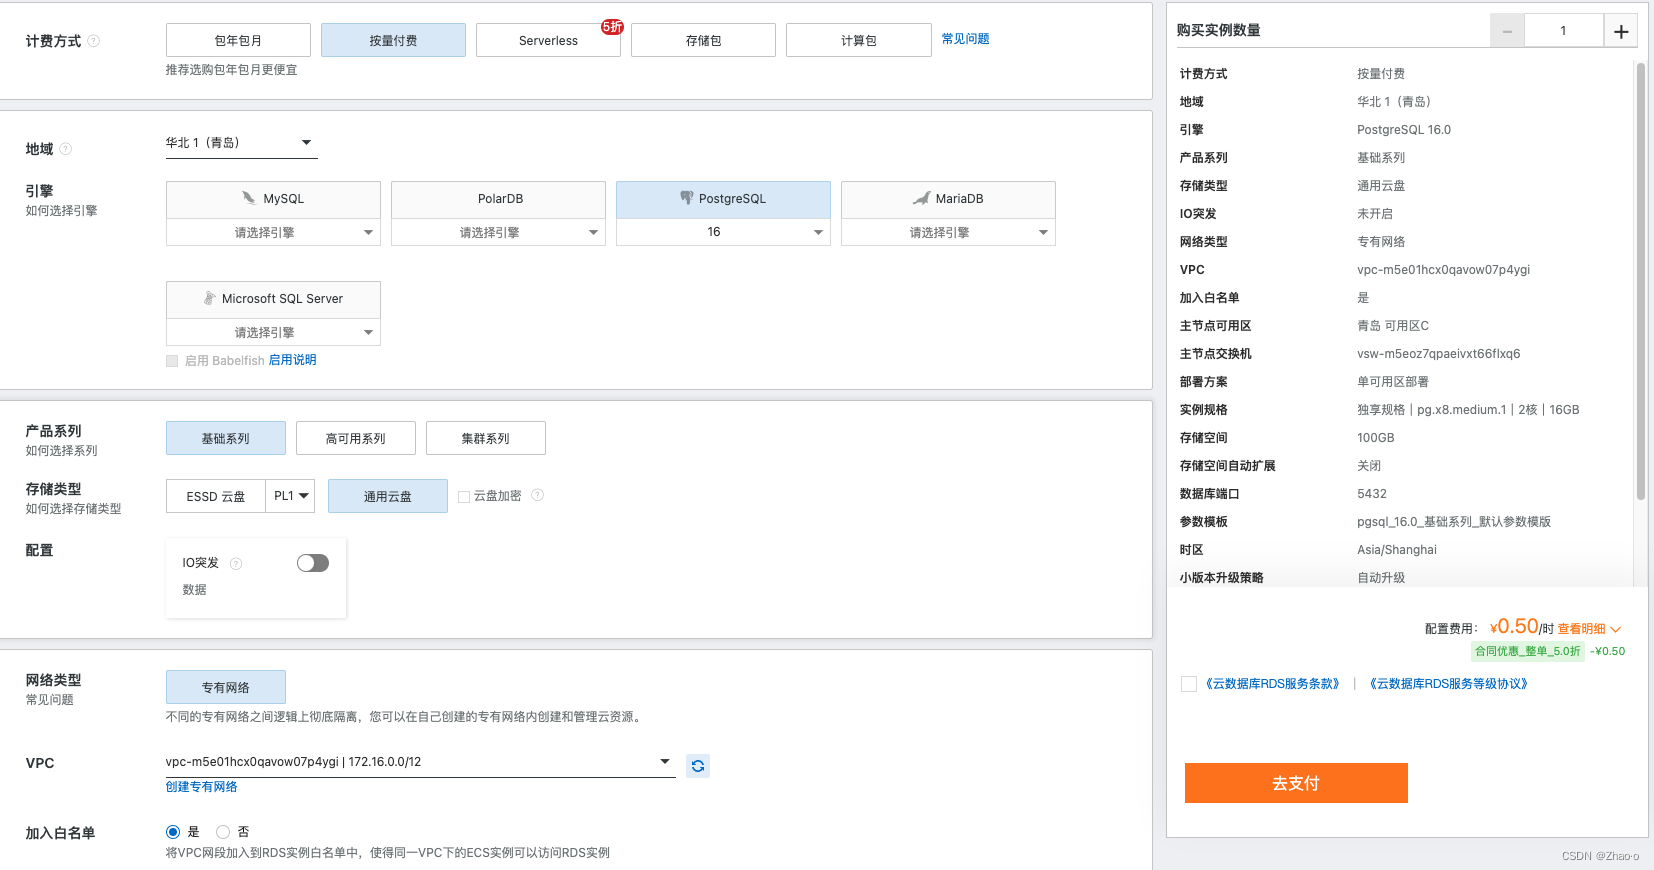This screenshot has width=1654, height=870.
Task: Open the VPC selection dropdown
Action: tap(420, 762)
